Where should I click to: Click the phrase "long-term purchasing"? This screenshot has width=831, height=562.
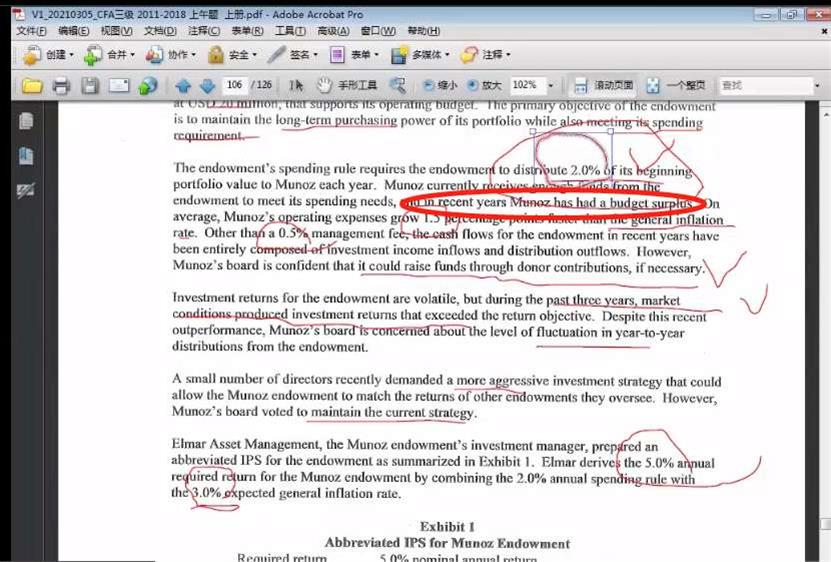[x=336, y=120]
